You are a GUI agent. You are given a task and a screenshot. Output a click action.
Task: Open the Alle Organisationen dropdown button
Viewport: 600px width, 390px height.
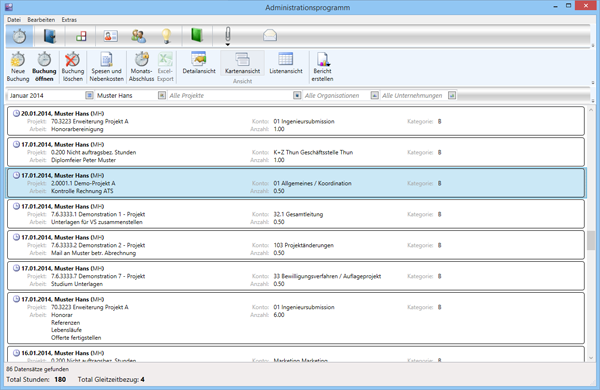375,95
